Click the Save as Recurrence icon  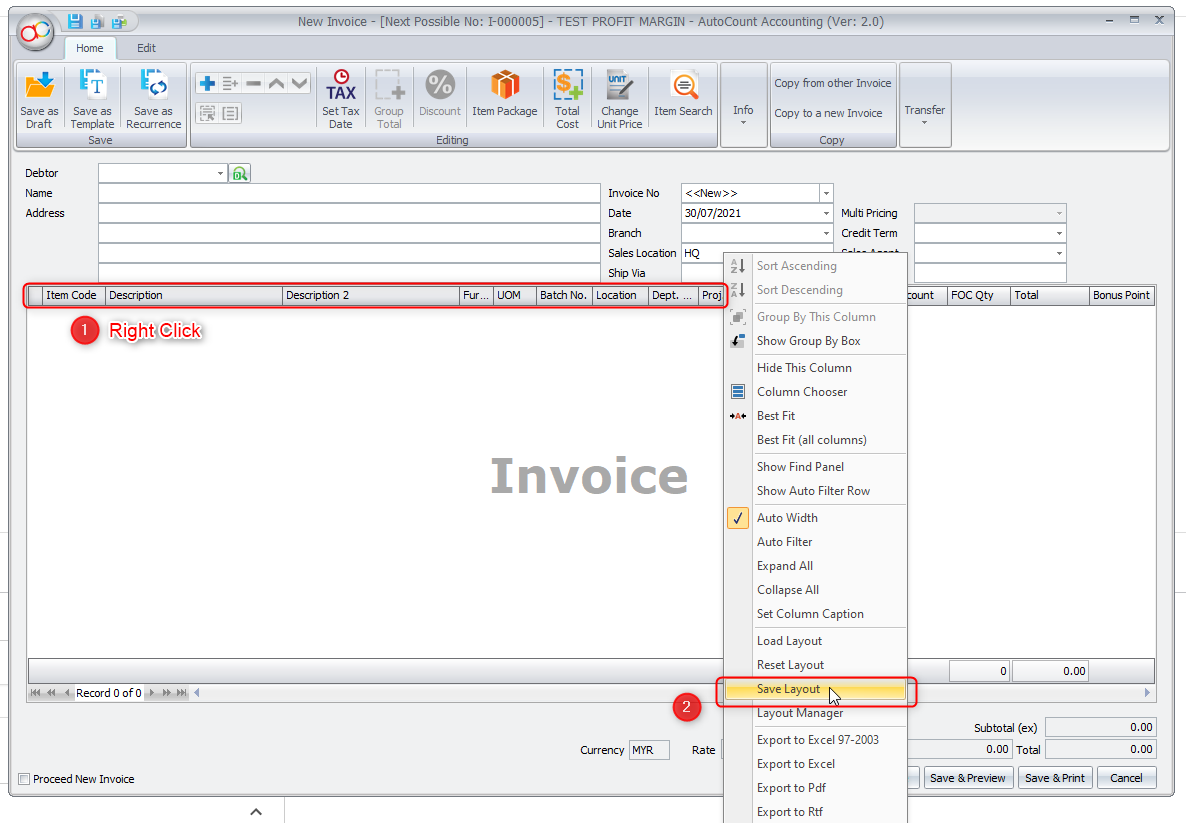(x=154, y=99)
